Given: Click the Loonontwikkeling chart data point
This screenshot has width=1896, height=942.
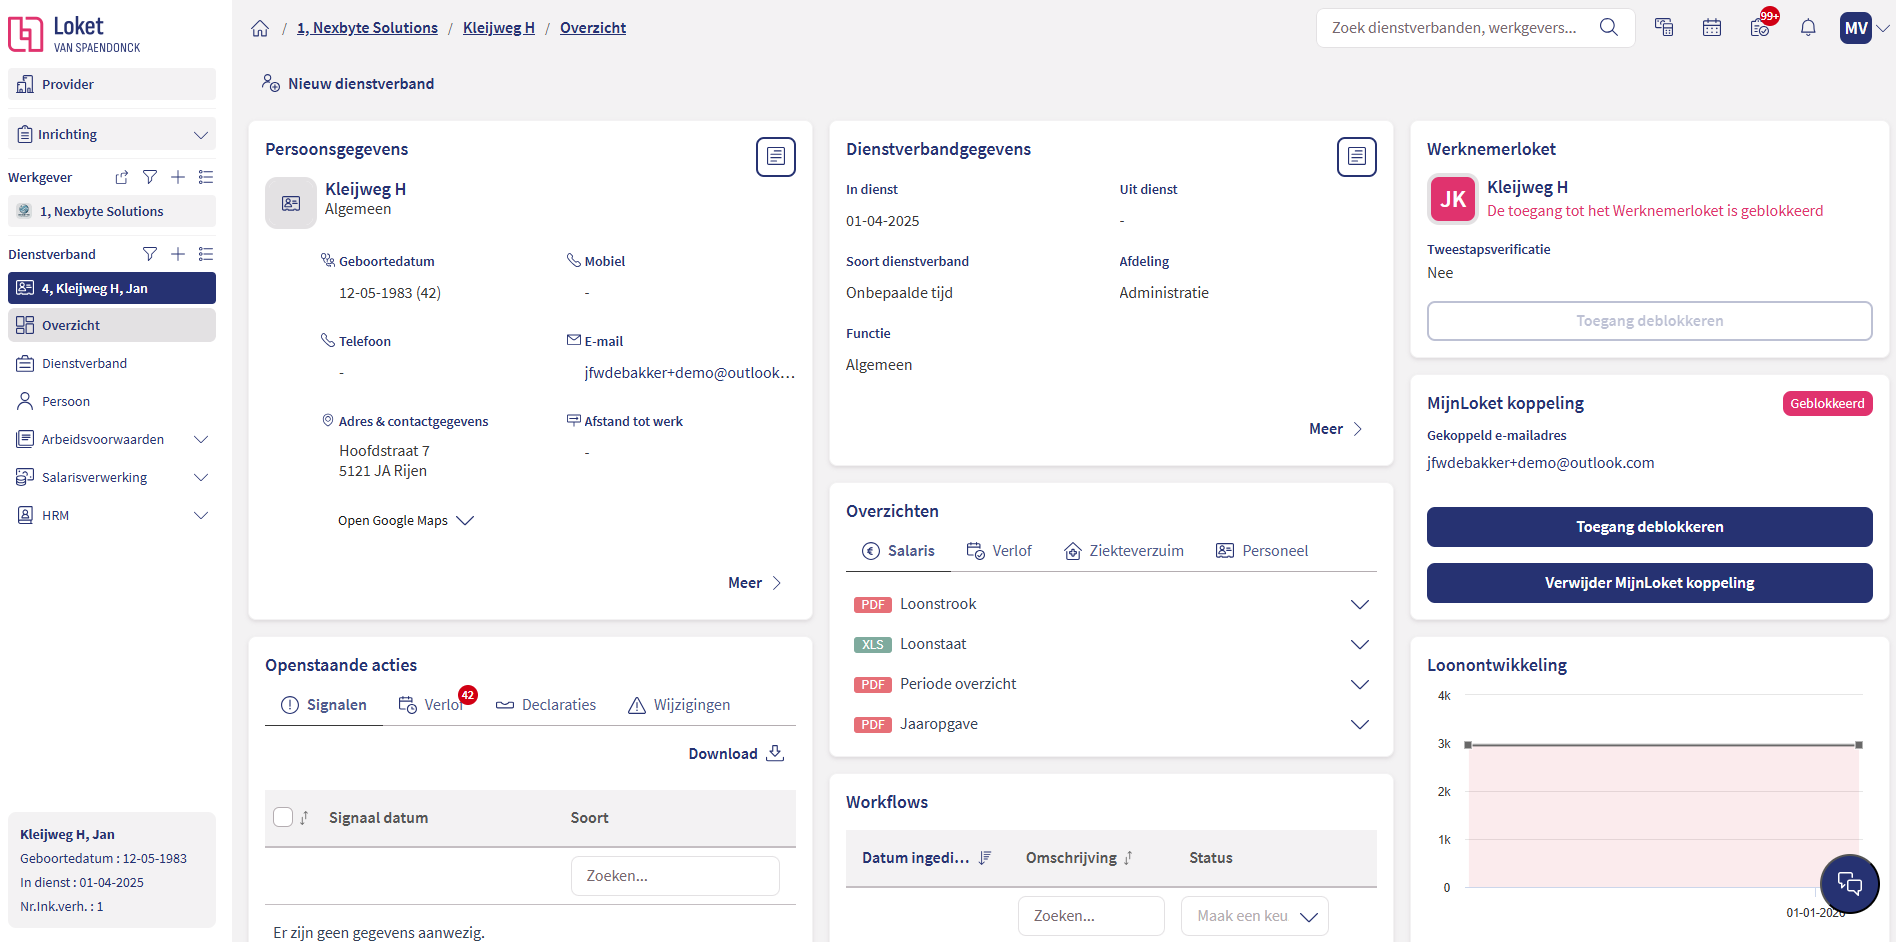Looking at the screenshot, I should point(1858,745).
